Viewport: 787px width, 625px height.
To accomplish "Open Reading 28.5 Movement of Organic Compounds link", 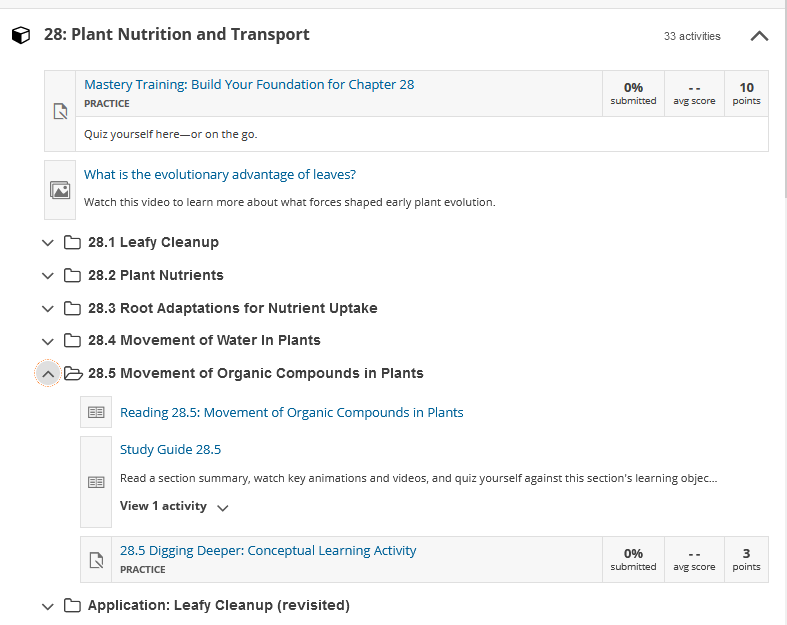I will [x=292, y=412].
